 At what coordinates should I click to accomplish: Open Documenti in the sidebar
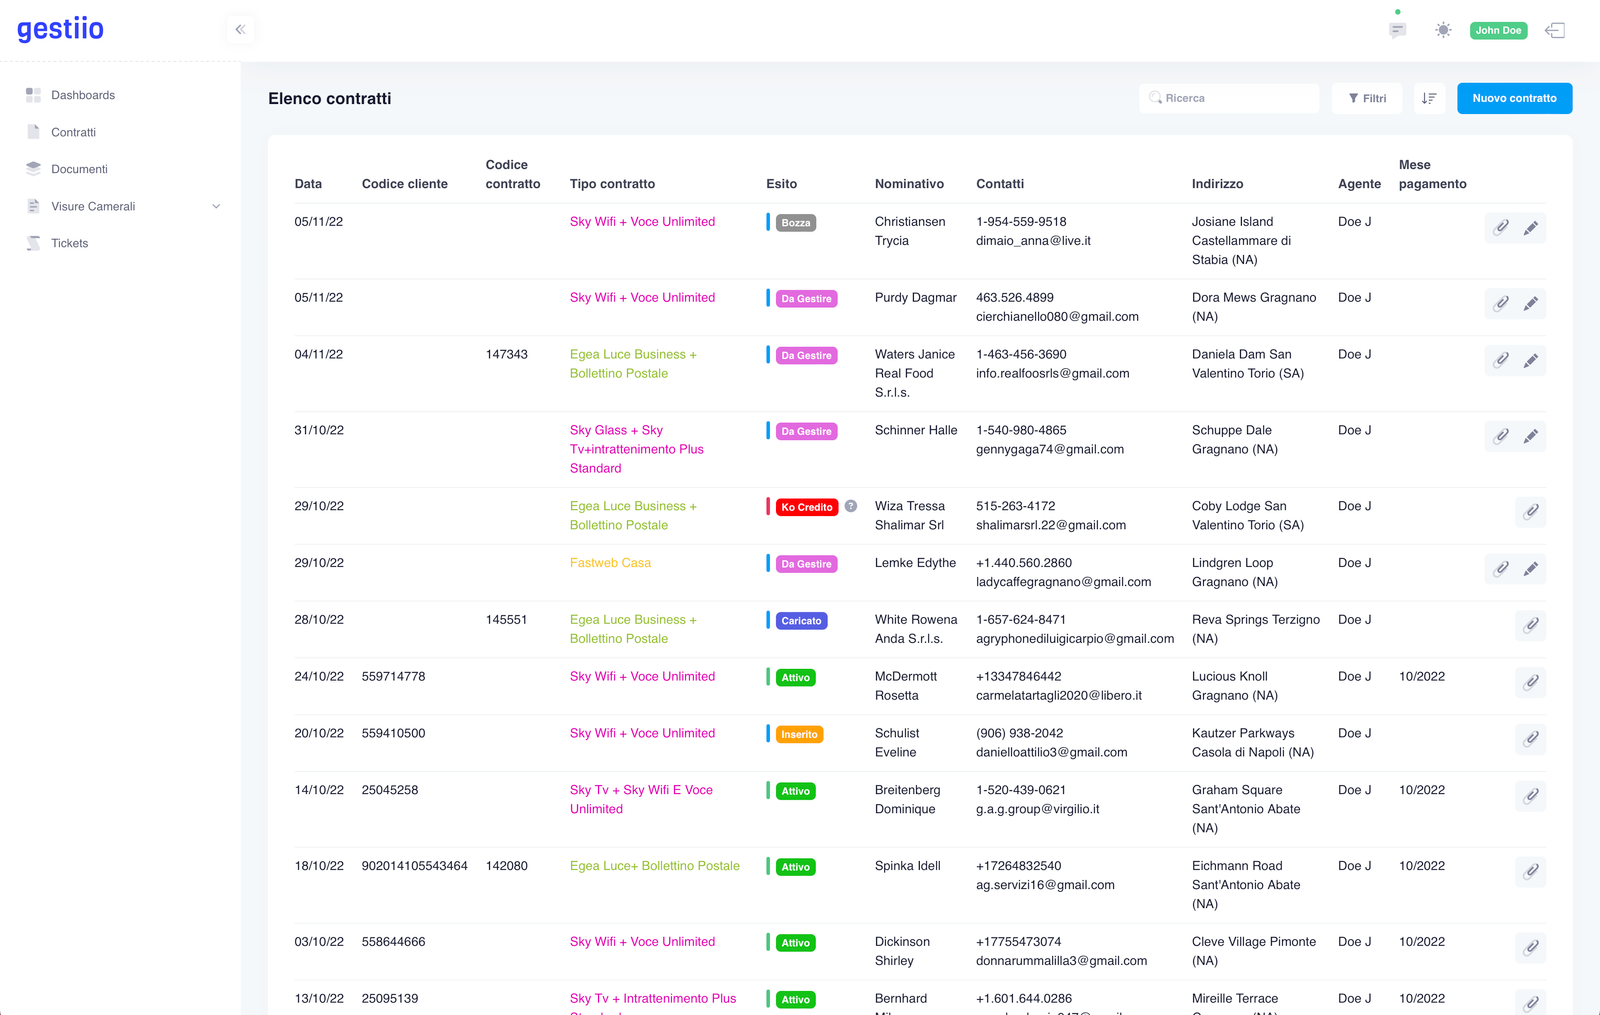coord(79,169)
